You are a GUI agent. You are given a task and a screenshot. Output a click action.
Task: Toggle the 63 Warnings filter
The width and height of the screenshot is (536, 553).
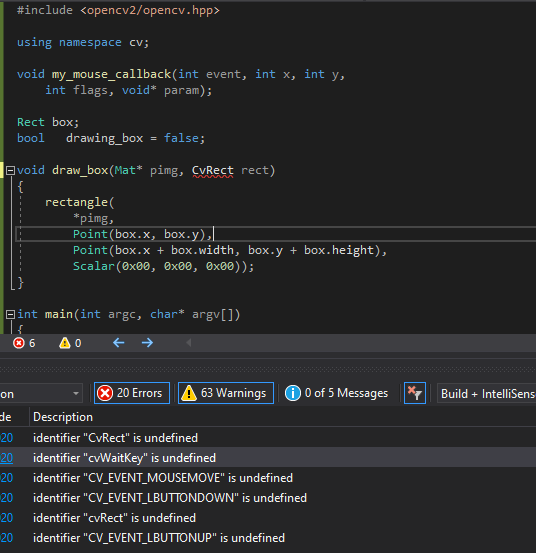click(x=226, y=393)
